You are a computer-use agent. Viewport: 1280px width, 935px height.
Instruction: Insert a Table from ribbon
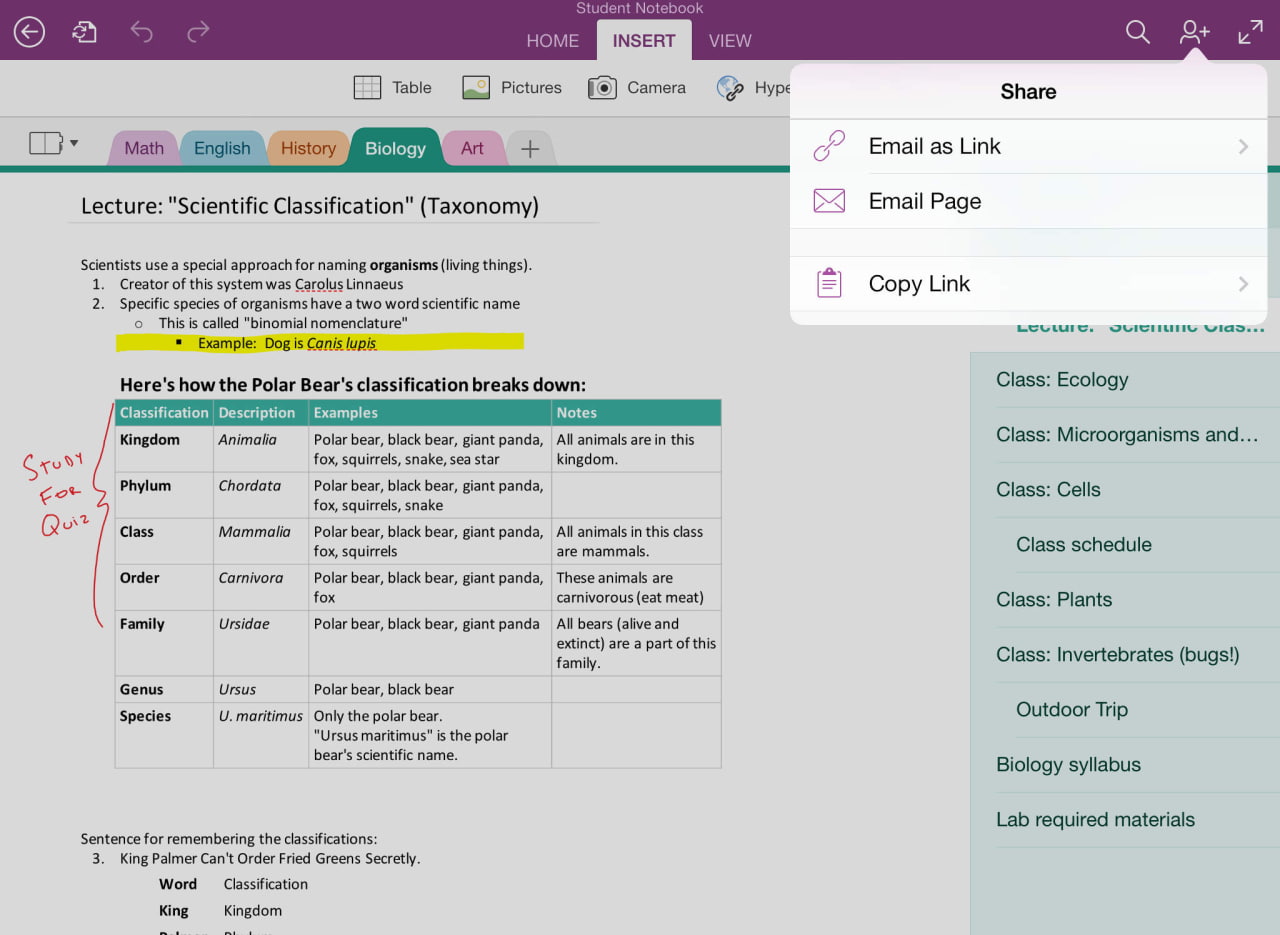(x=393, y=88)
